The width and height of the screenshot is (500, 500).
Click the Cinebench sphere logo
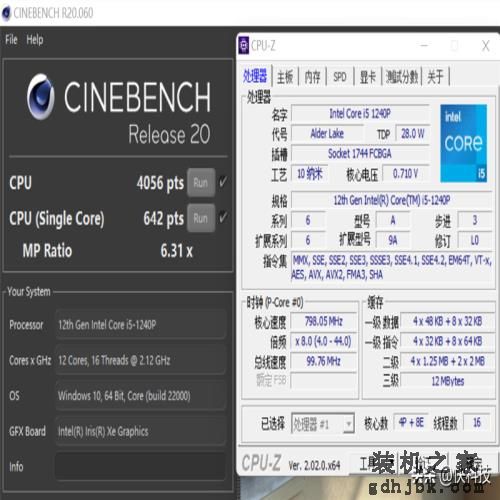[x=41, y=96]
